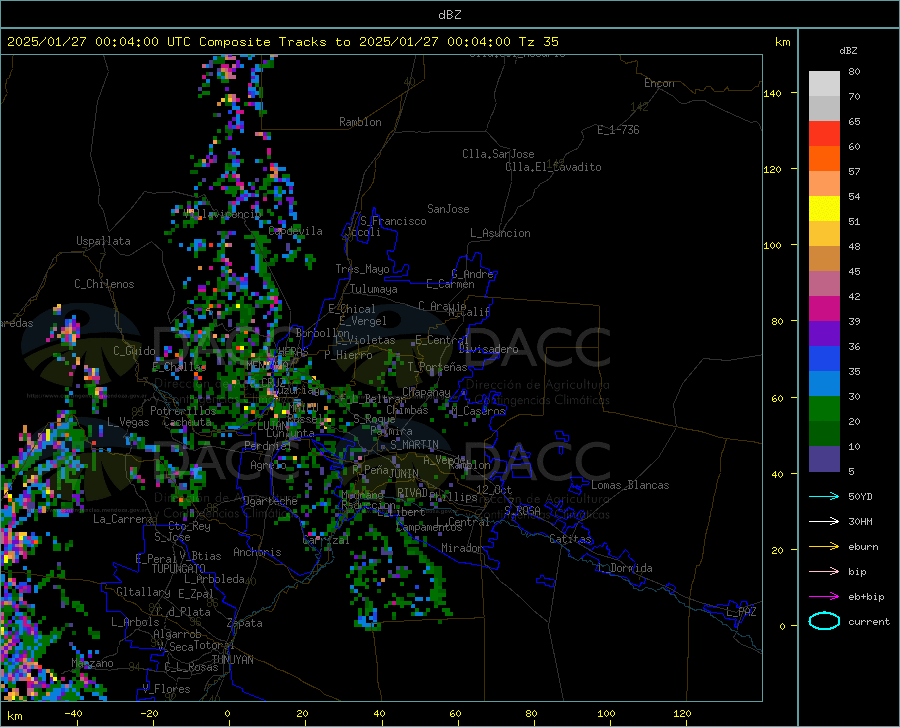Click the TUNUYAN map label
Image resolution: width=900 pixels, height=727 pixels.
tap(232, 660)
